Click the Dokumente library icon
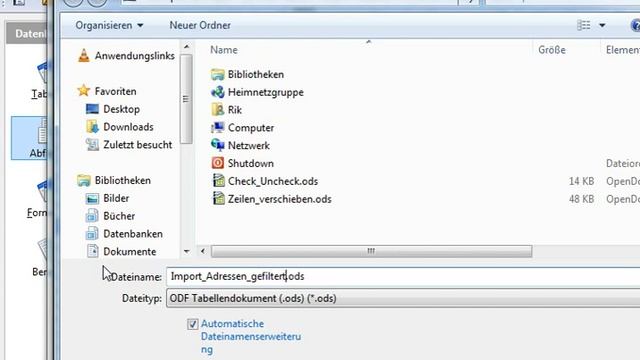This screenshot has width=640, height=360. (x=93, y=251)
